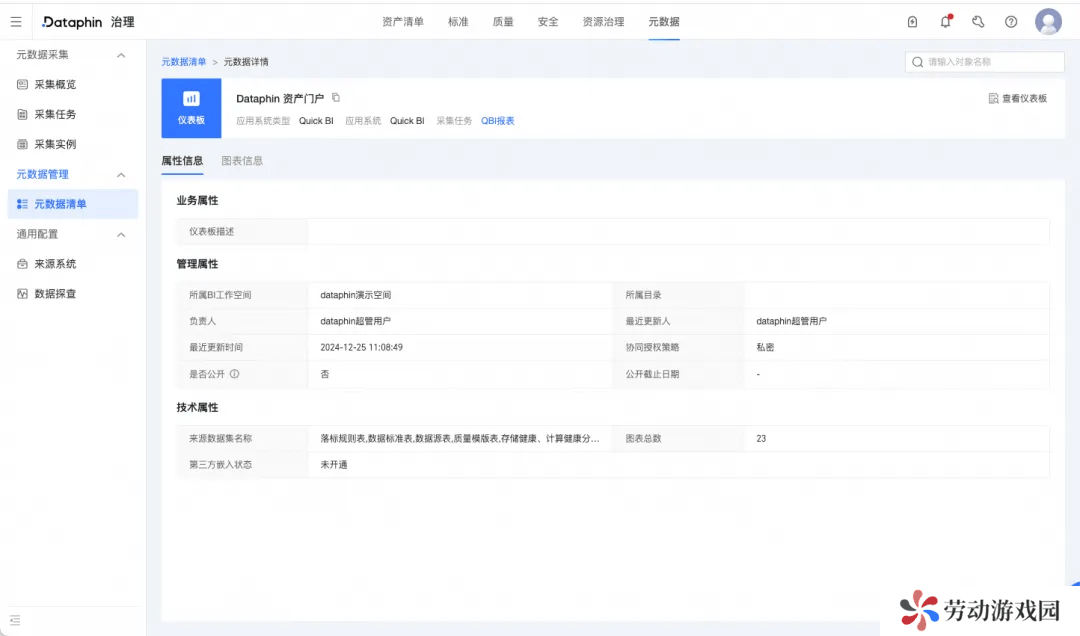Viewport: 1080px width, 636px height.
Task: Switch to the 属性信息 tab
Action: [x=182, y=161]
